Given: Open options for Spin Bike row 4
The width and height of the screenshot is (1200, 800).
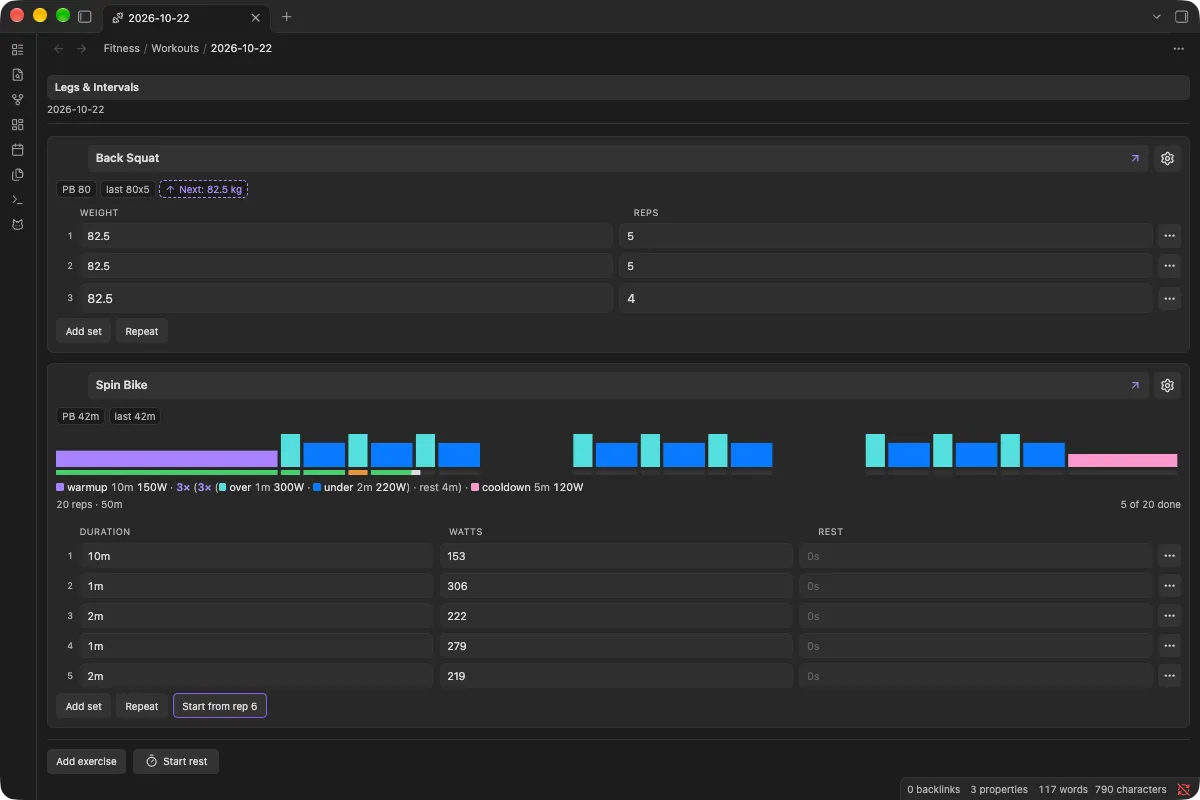Looking at the screenshot, I should (x=1169, y=646).
